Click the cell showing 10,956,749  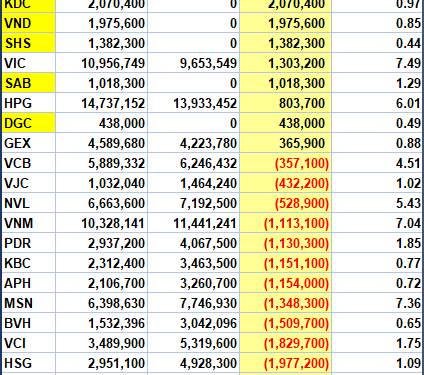[x=102, y=63]
